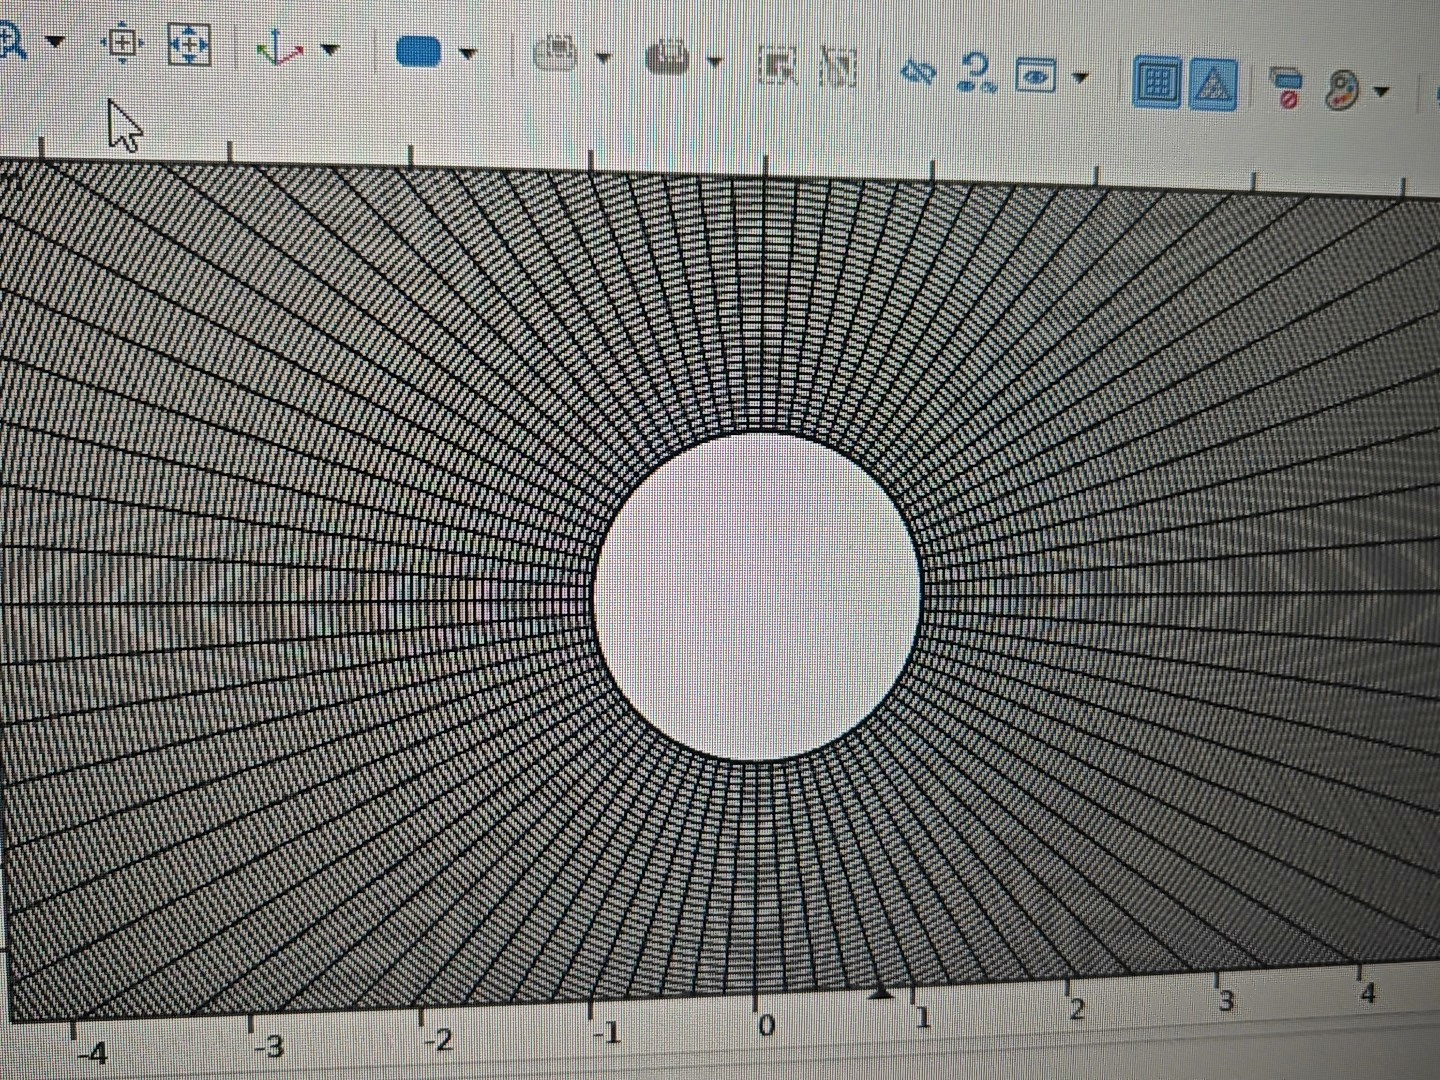The height and width of the screenshot is (1080, 1440).
Task: Click the first gray selection-mode icon
Action: point(556,55)
